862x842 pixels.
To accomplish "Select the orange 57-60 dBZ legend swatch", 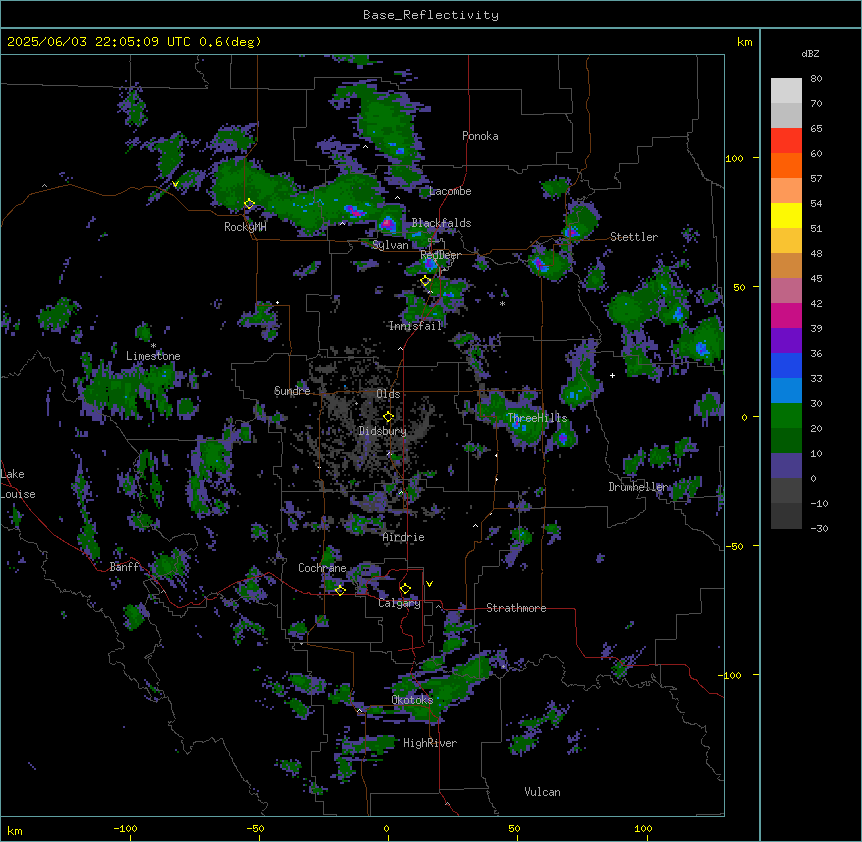I will [x=786, y=165].
